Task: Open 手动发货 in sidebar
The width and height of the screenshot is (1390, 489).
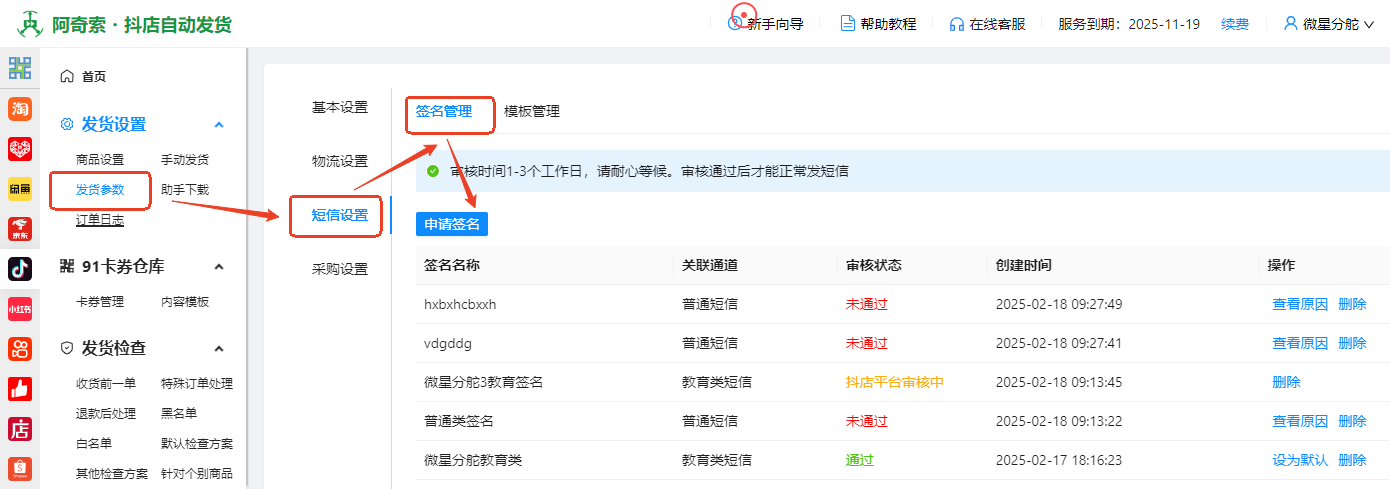Action: point(185,159)
